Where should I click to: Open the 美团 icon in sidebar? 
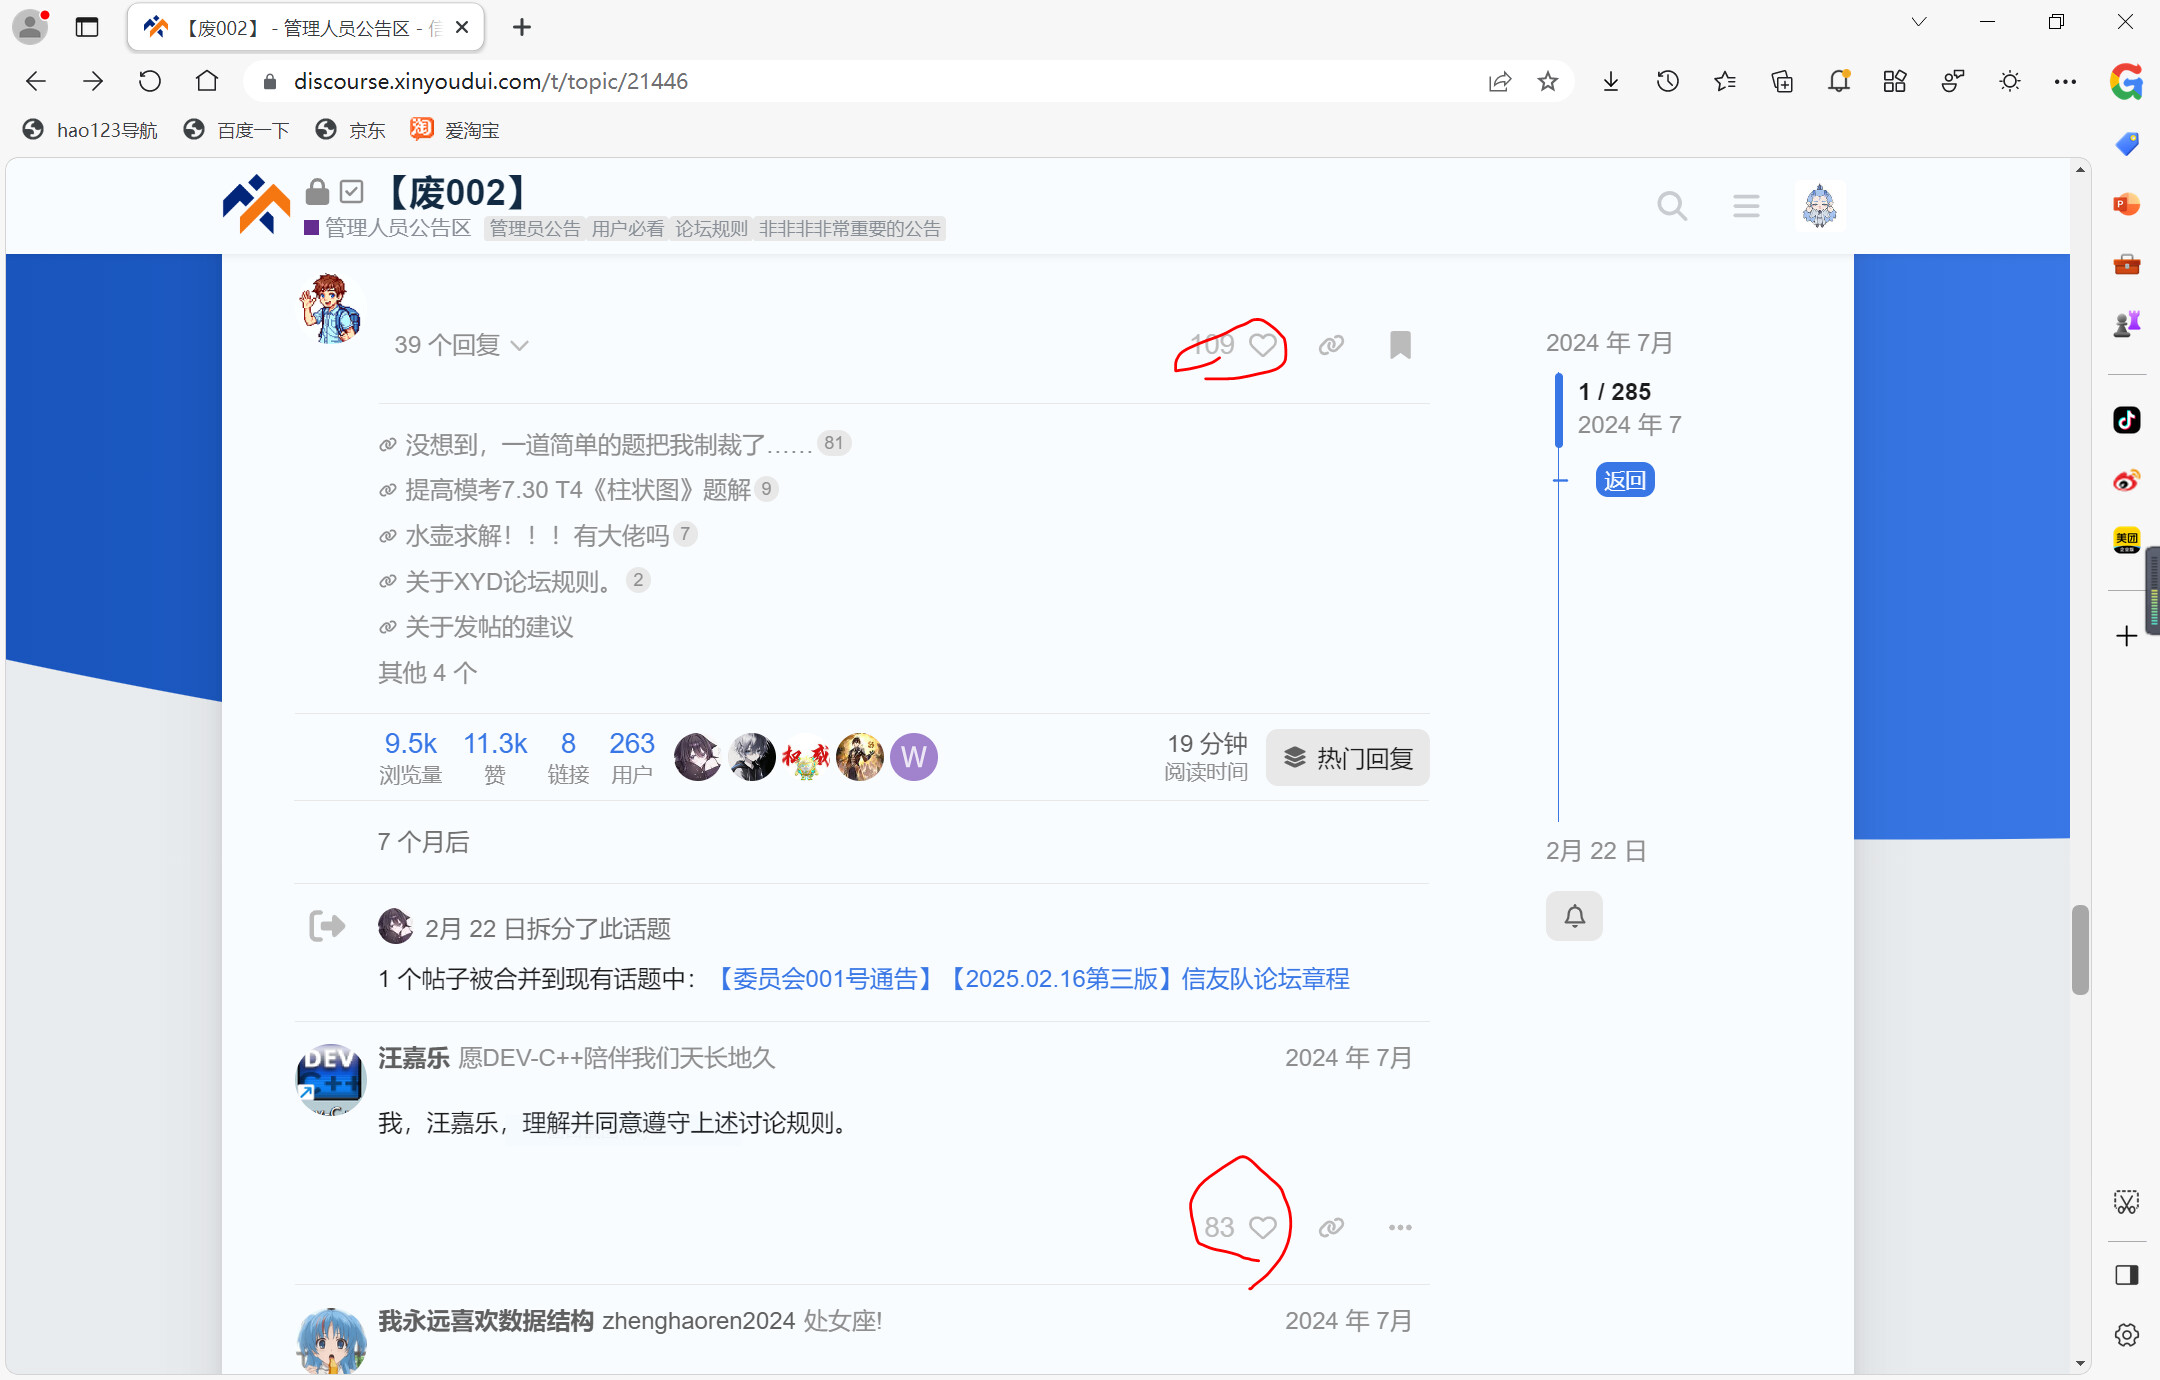[2126, 541]
